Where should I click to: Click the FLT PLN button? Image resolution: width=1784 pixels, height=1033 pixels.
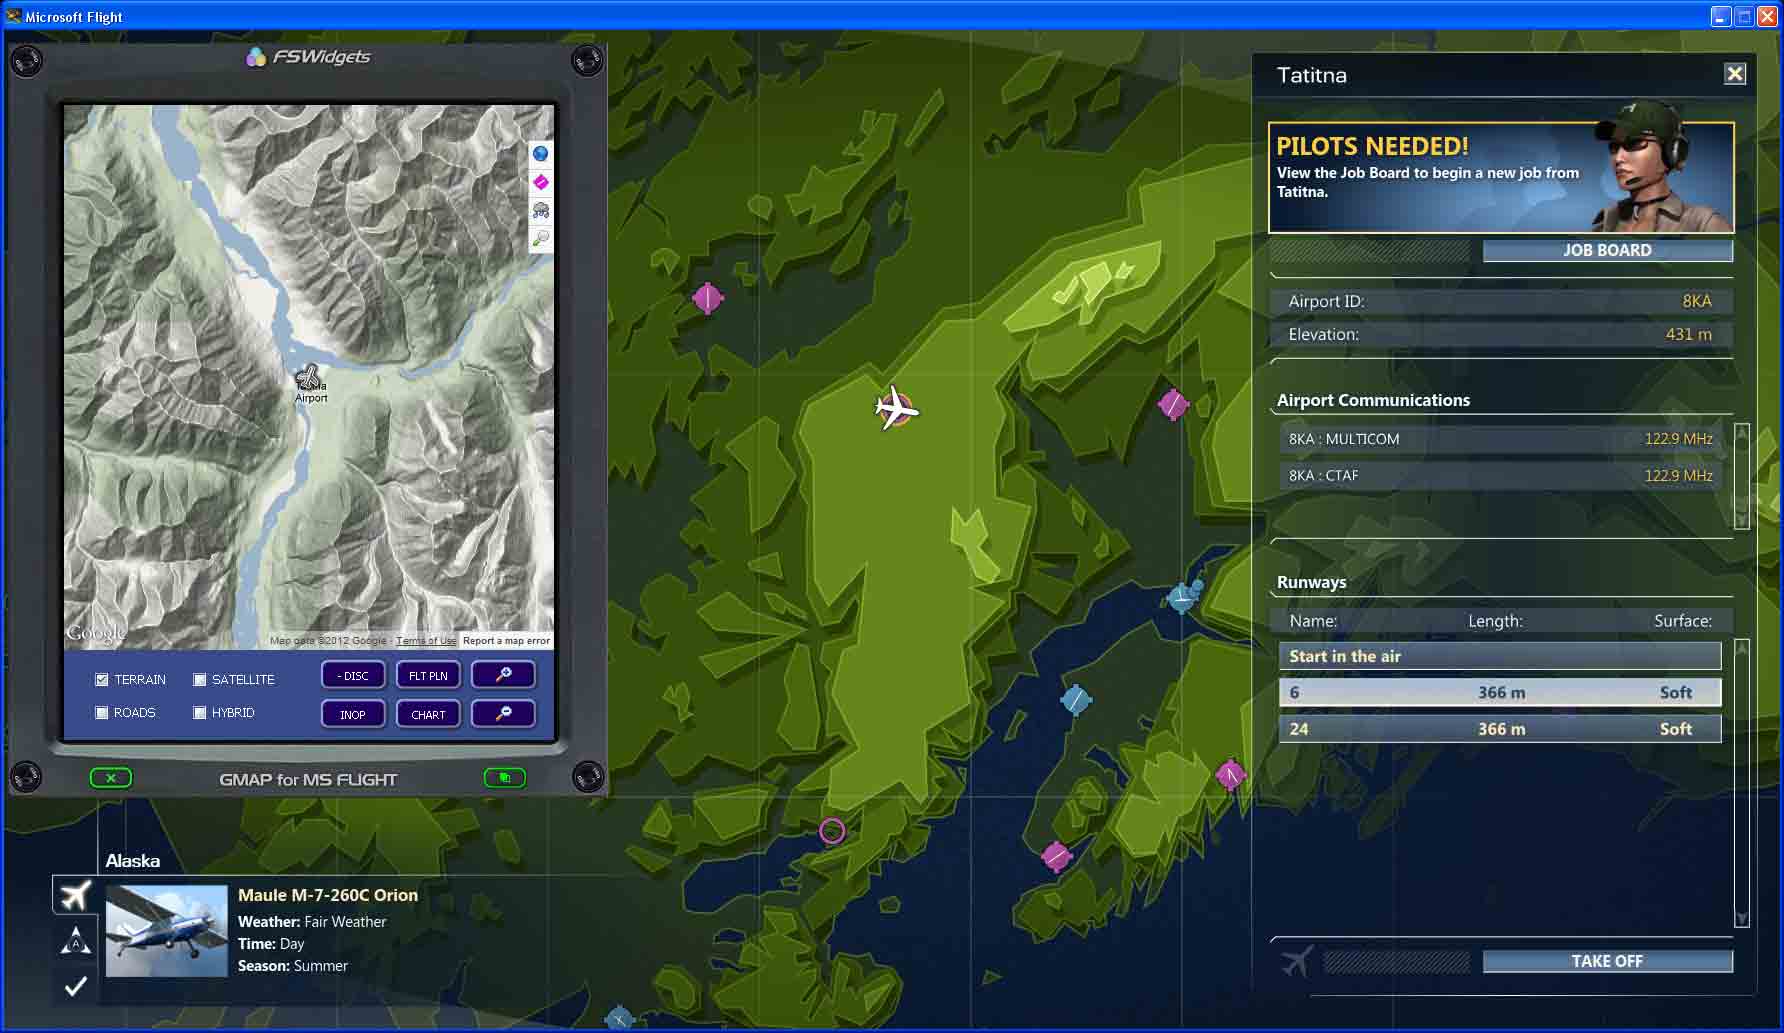coord(428,675)
